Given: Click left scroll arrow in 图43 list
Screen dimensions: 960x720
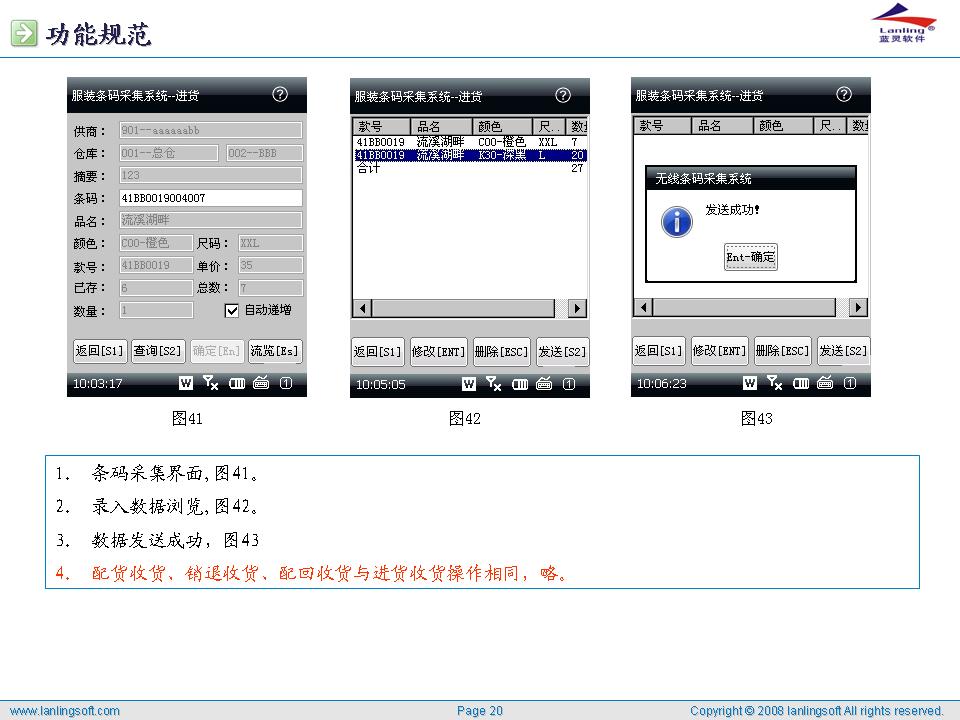Looking at the screenshot, I should 644,307.
